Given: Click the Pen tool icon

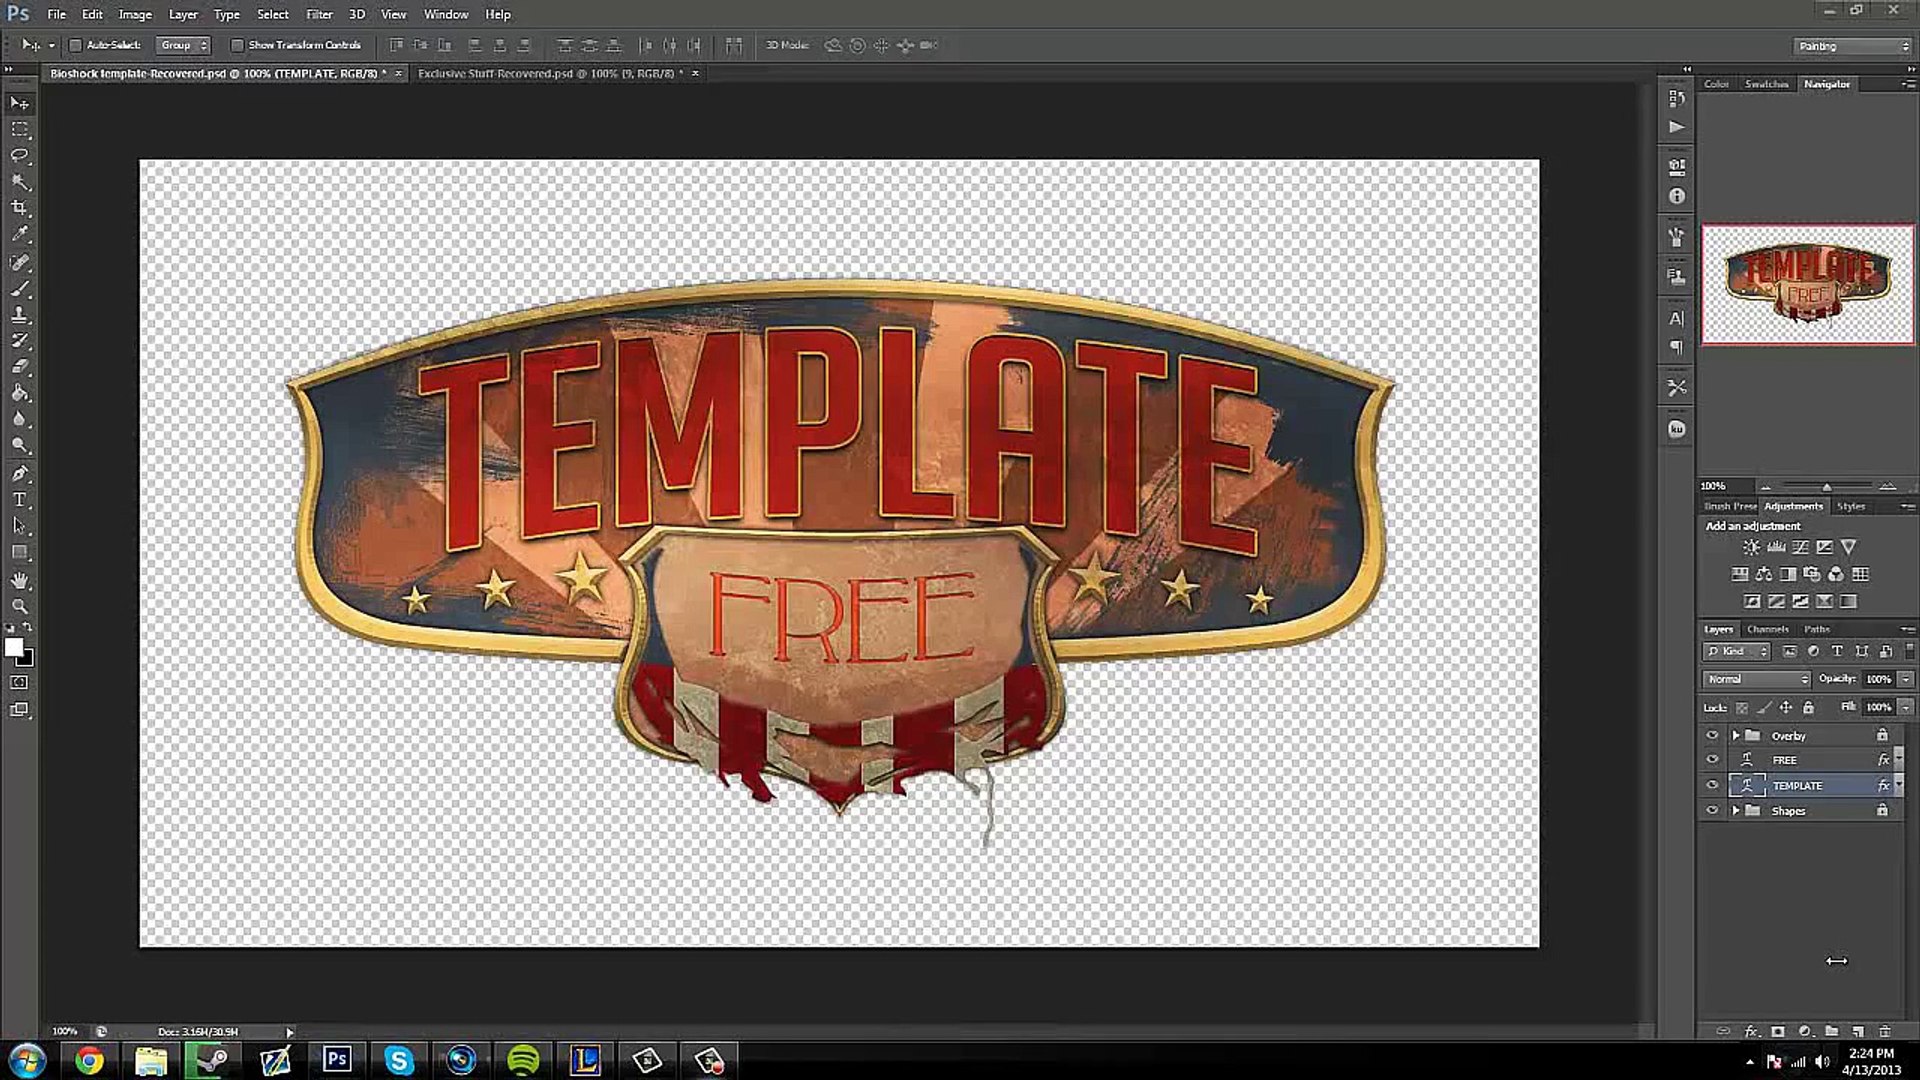Looking at the screenshot, I should (x=19, y=474).
